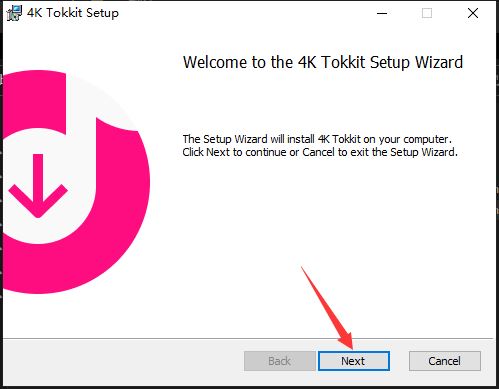Viewport: 499px width, 389px height.
Task: Click the horizontal separator line above the buttons
Action: [x=248, y=339]
